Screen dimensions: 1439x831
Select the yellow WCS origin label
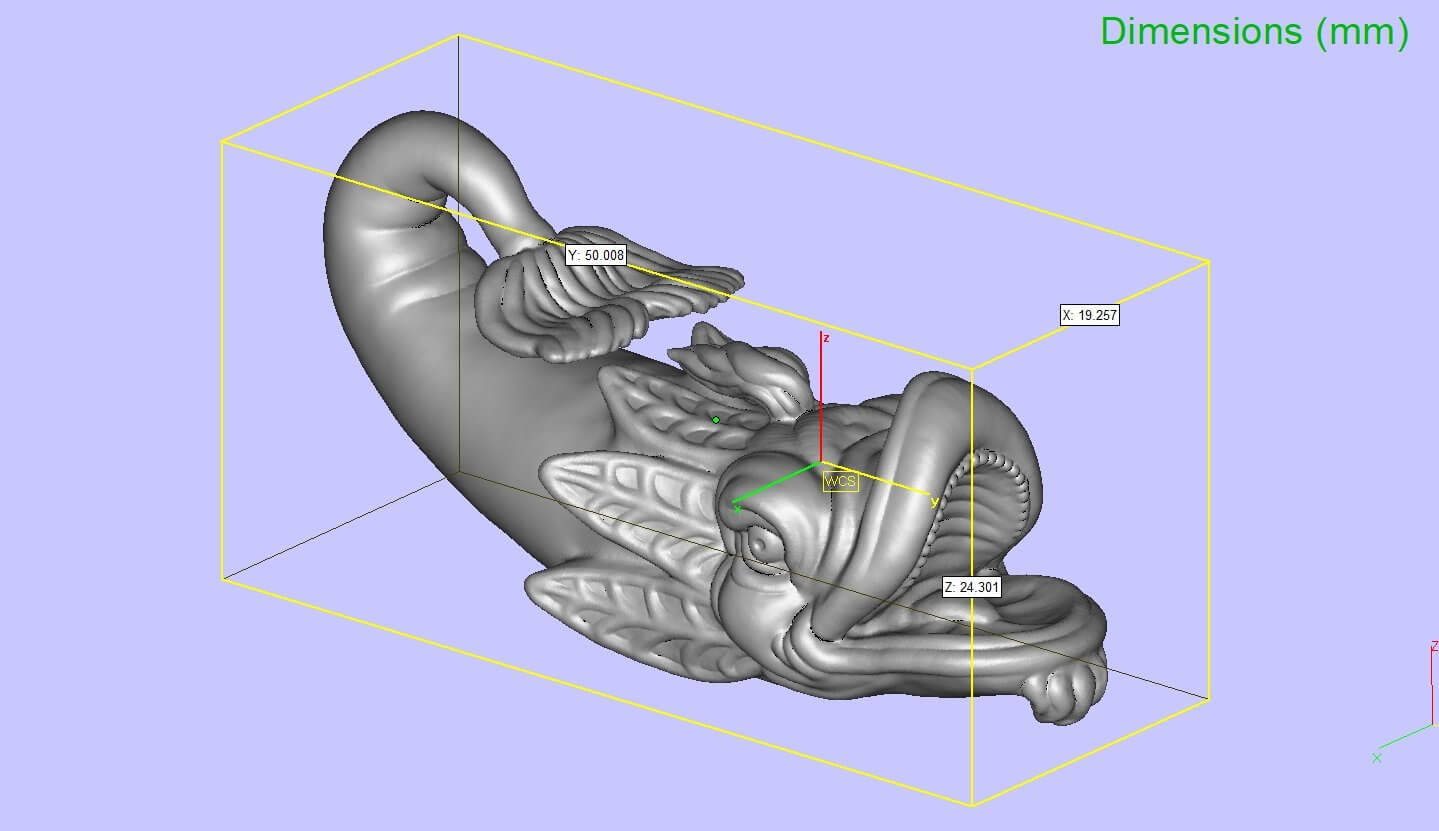(x=840, y=482)
